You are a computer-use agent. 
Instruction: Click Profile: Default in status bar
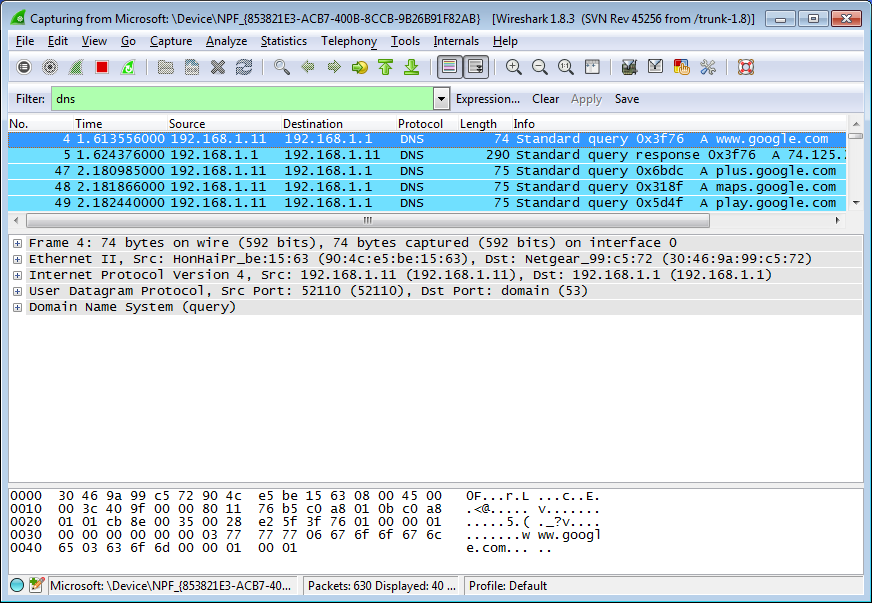(x=508, y=586)
